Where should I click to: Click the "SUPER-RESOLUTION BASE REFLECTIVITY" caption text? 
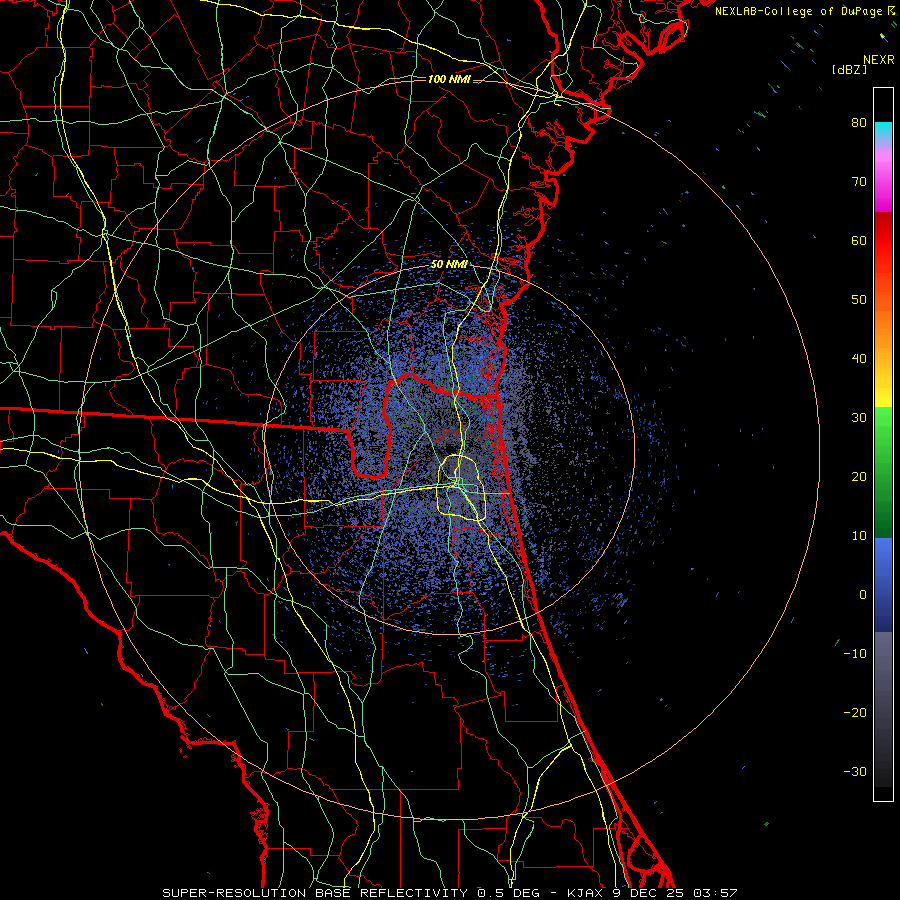pyautogui.click(x=315, y=893)
